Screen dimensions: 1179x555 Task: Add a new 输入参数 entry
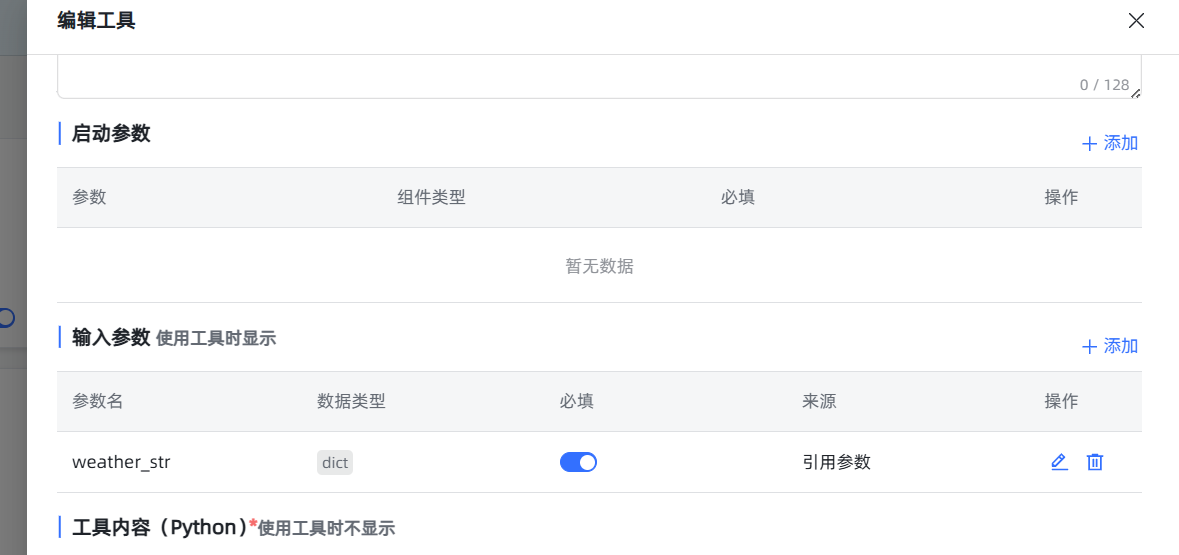(1110, 346)
